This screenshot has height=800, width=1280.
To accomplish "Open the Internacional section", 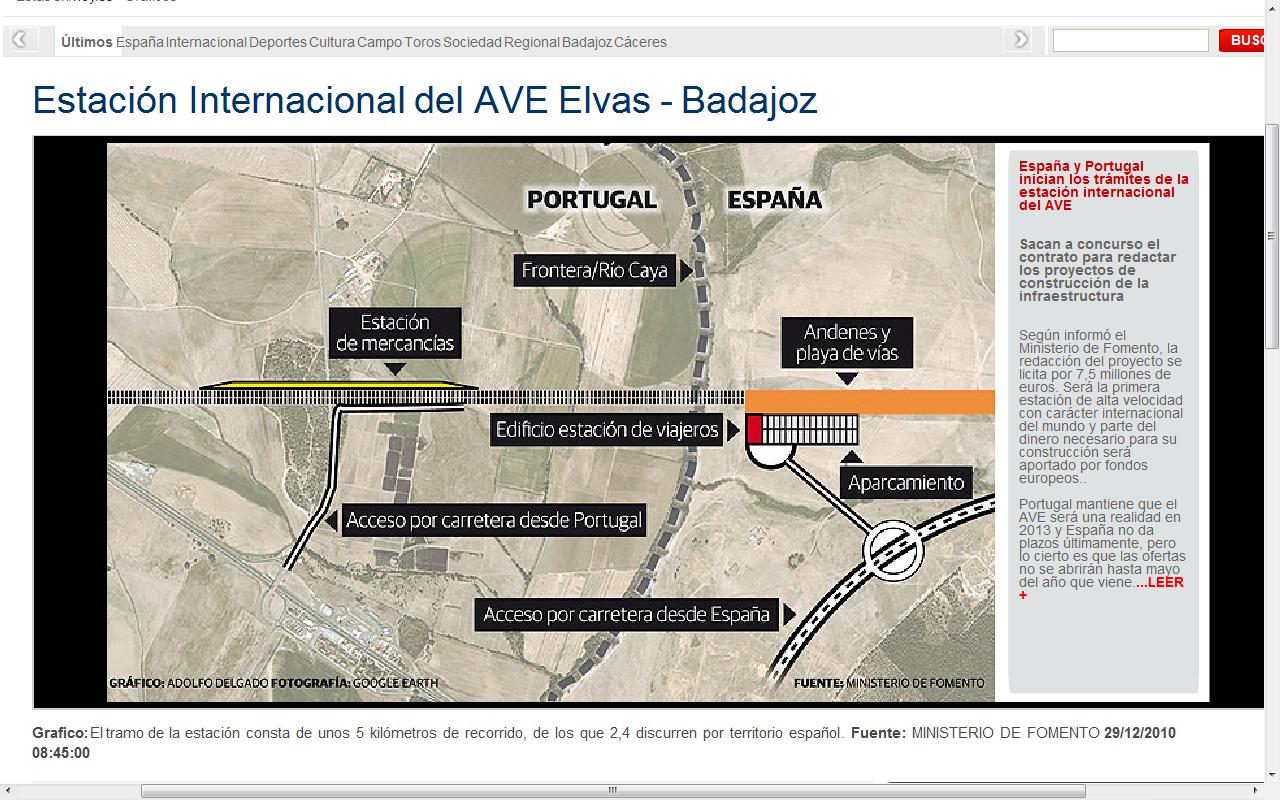I will [208, 42].
